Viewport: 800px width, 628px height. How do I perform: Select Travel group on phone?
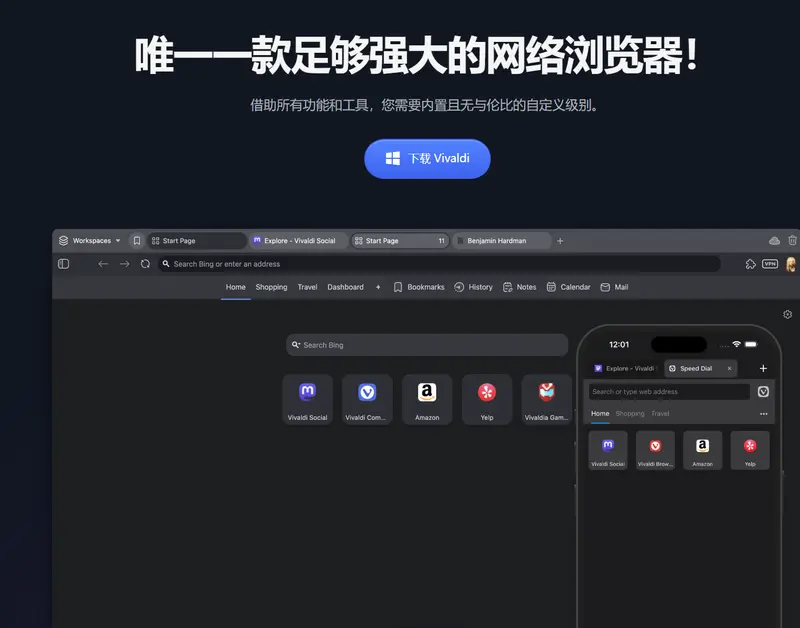[660, 414]
